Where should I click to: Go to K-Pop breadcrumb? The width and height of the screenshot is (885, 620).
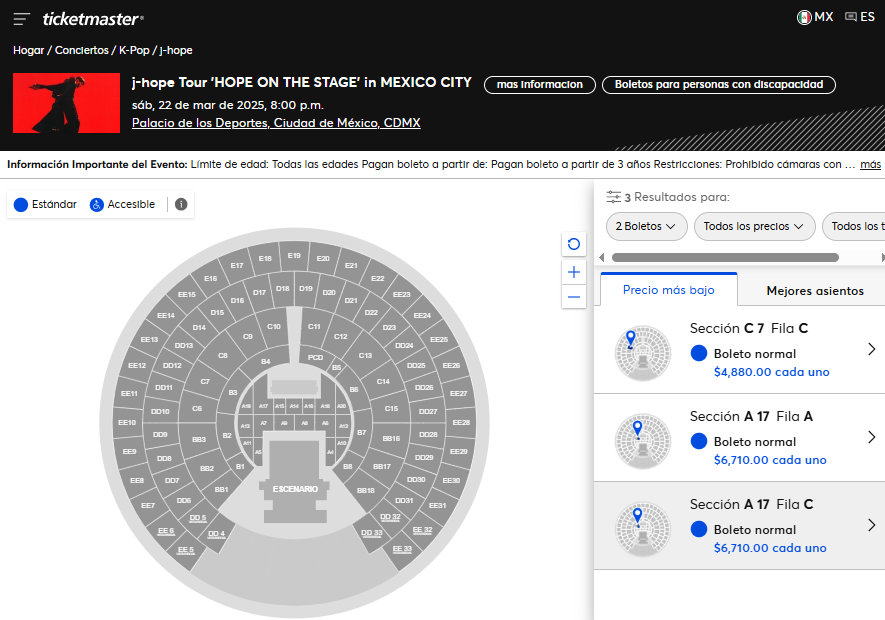point(134,50)
